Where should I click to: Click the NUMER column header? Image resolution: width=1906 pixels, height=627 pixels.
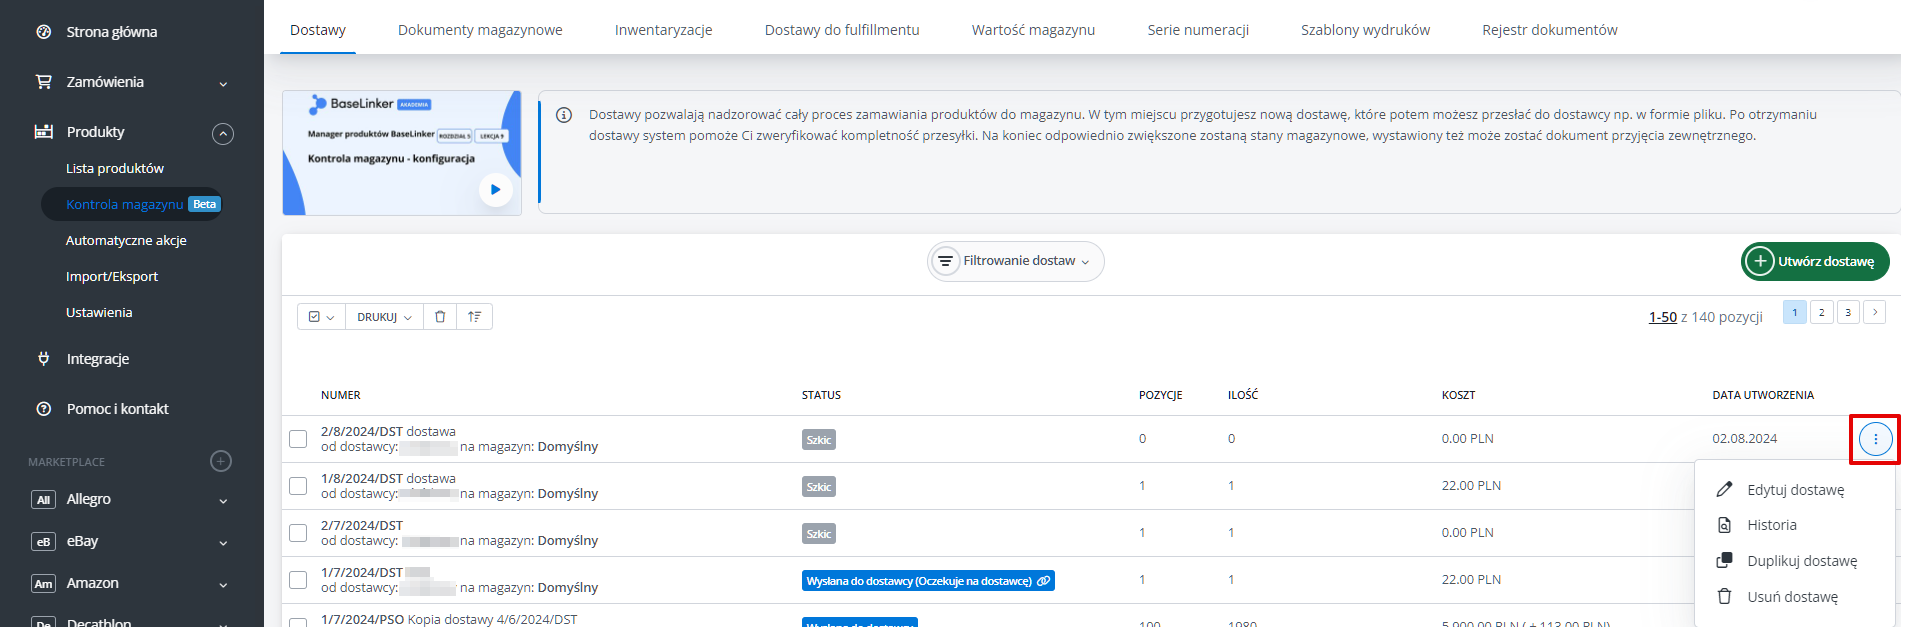pyautogui.click(x=341, y=395)
